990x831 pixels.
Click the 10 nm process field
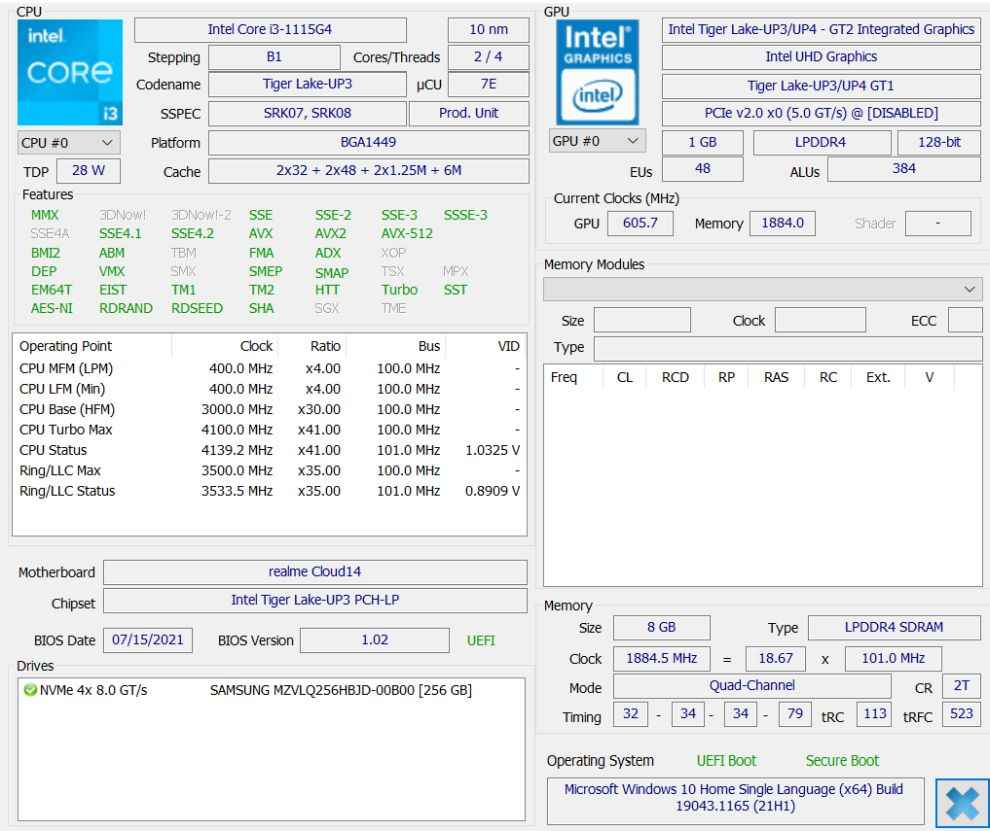[x=489, y=30]
